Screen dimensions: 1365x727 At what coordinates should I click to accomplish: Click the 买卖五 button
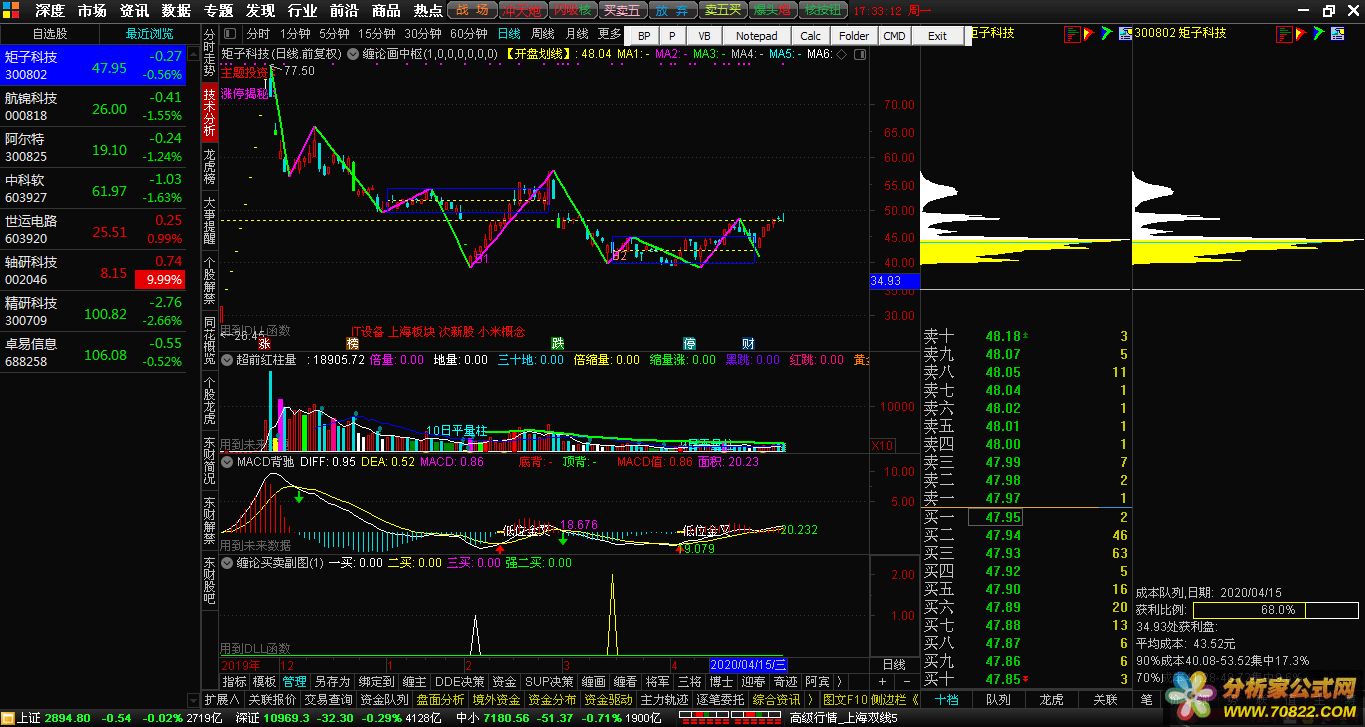coord(621,11)
